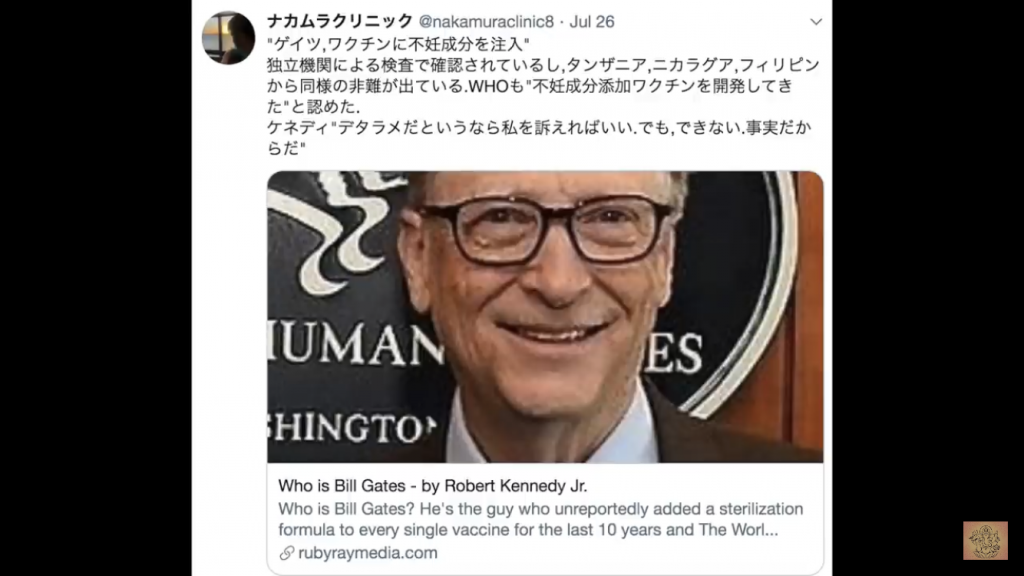Click the description line 'formula to every single vaccine'
Viewport: 1024px width, 576px height.
[x=528, y=530]
